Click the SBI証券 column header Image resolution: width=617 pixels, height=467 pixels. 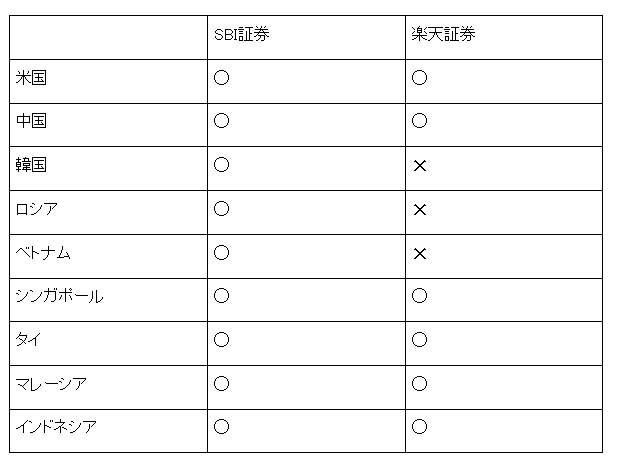pyautogui.click(x=241, y=35)
